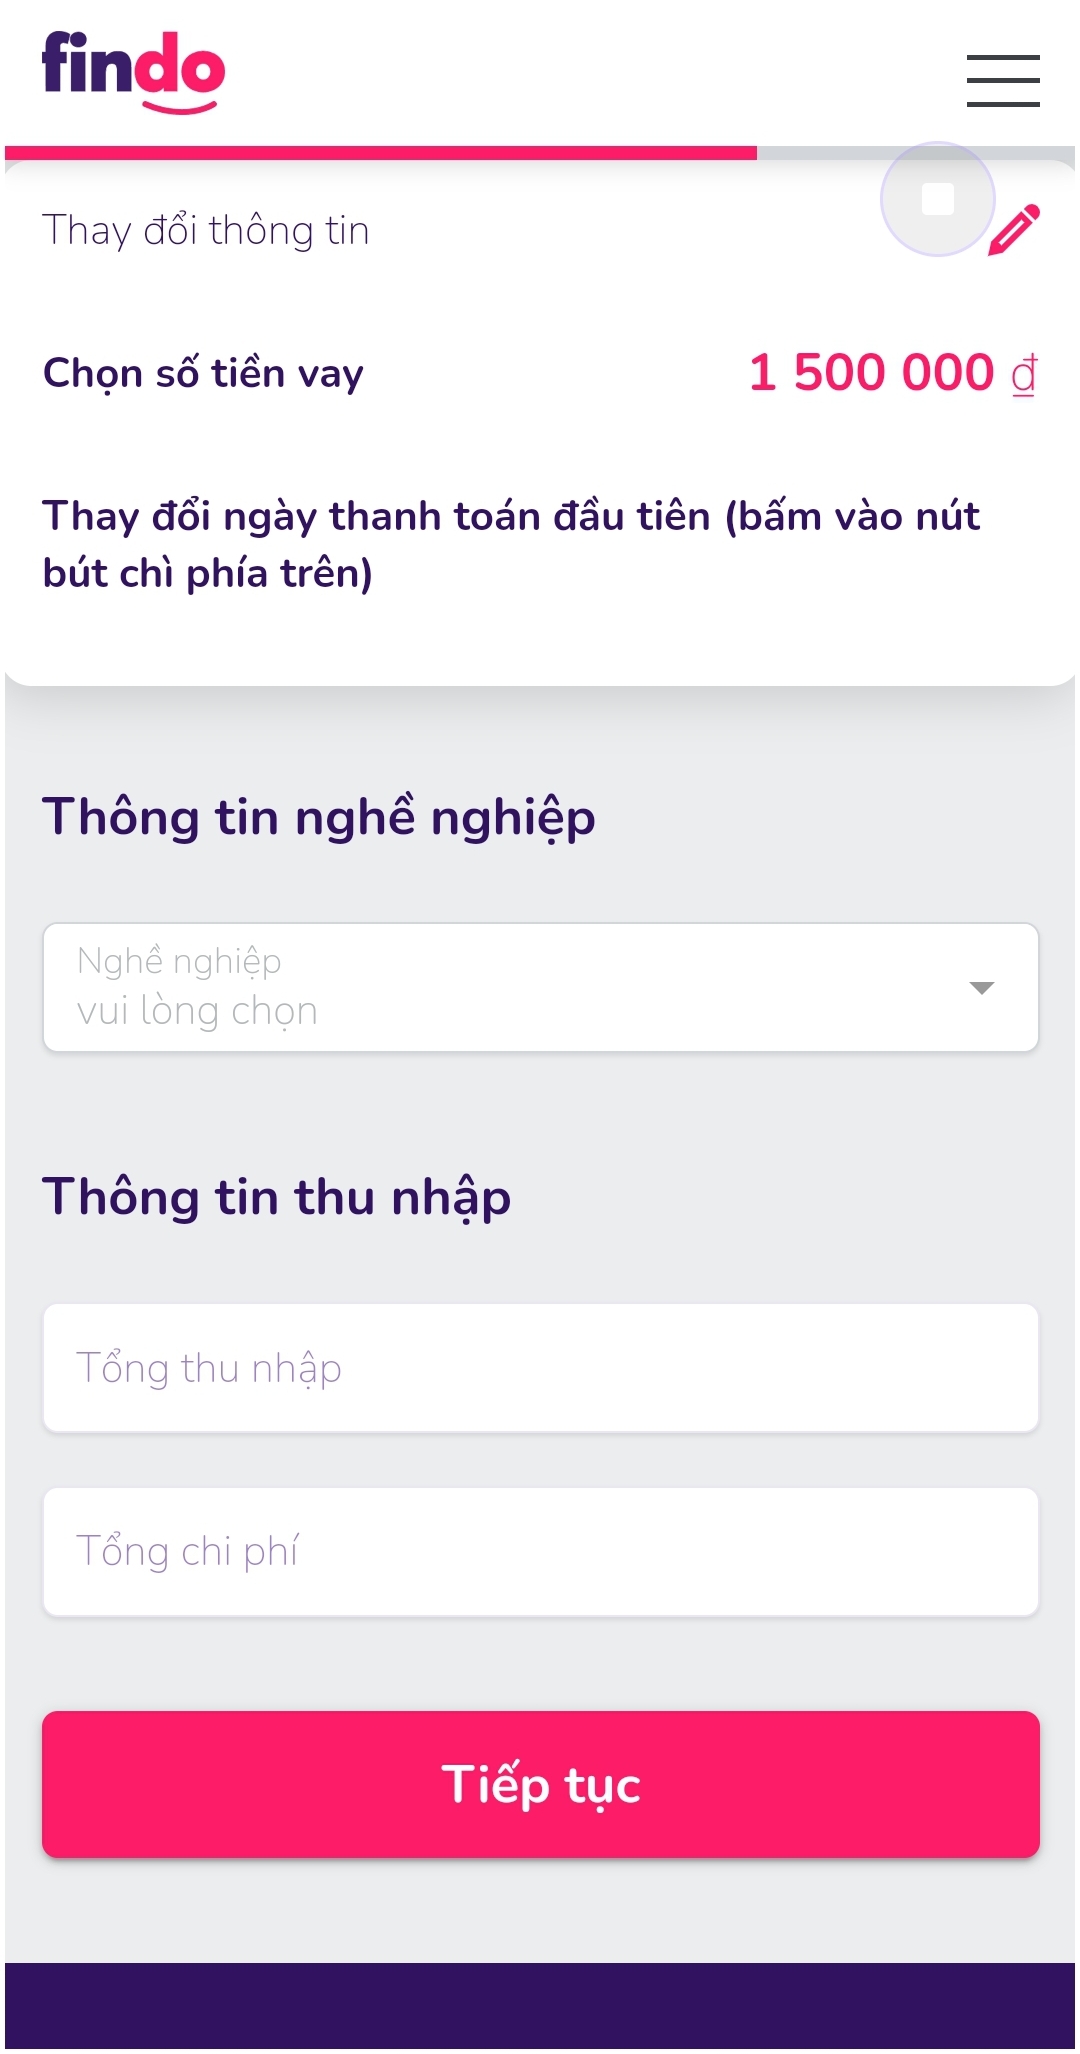
Task: Click the 'Chọn số tiền vay' label
Action: pyautogui.click(x=201, y=372)
